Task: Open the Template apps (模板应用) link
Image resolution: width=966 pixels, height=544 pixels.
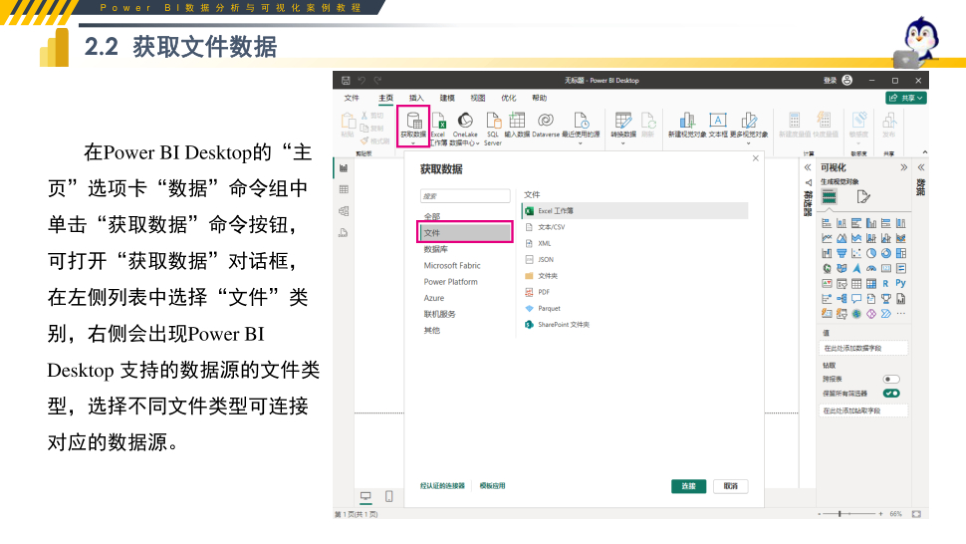Action: point(492,486)
